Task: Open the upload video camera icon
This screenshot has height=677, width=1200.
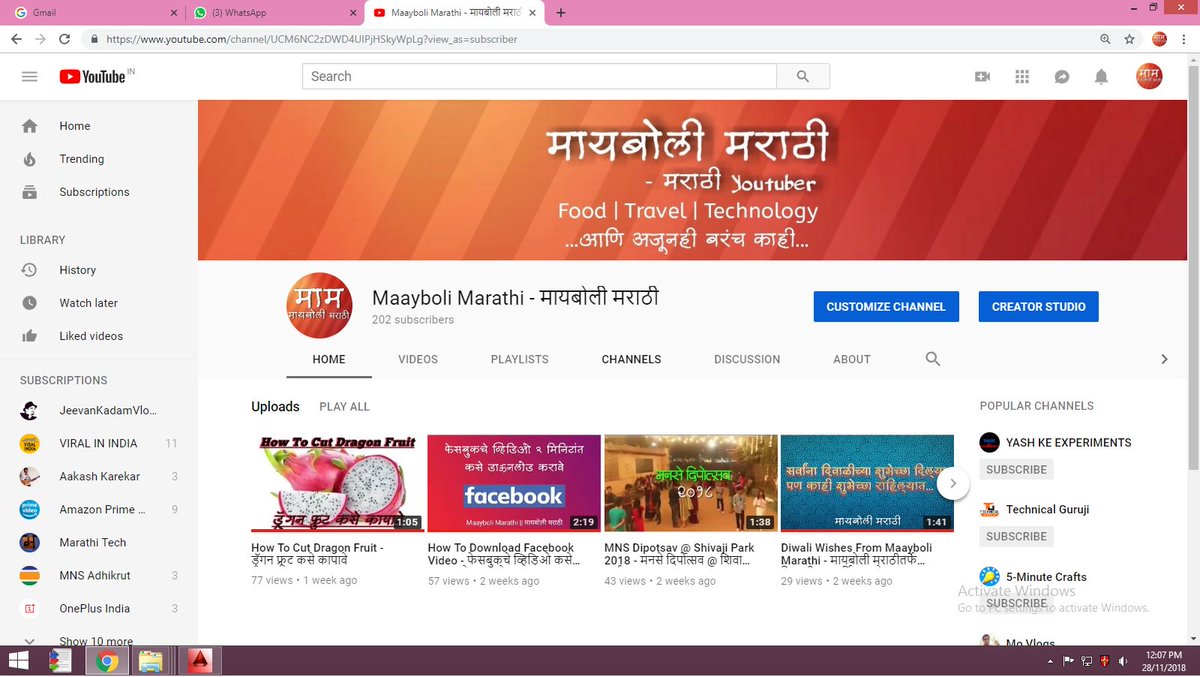Action: pyautogui.click(x=982, y=77)
